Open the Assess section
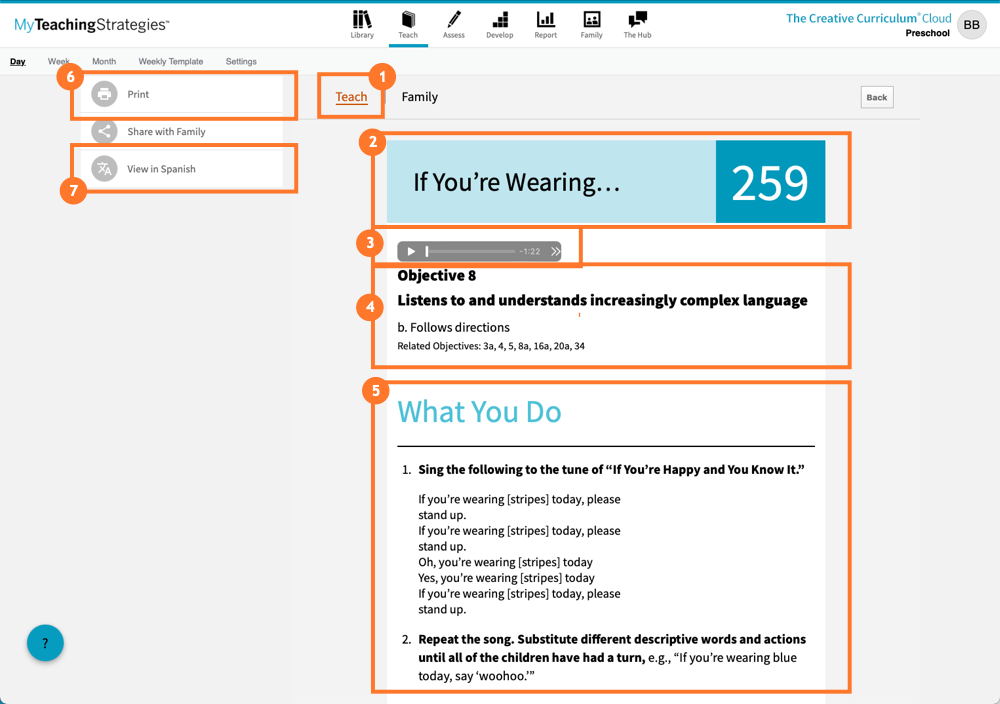The image size is (1000, 704). pos(454,24)
